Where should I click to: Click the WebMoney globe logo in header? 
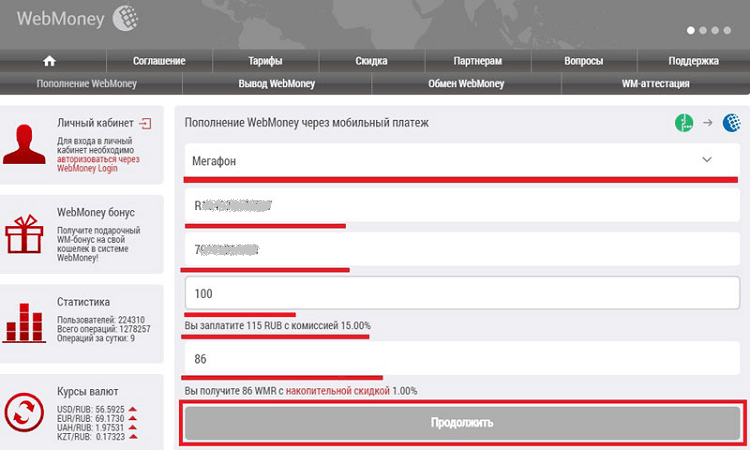coord(125,18)
